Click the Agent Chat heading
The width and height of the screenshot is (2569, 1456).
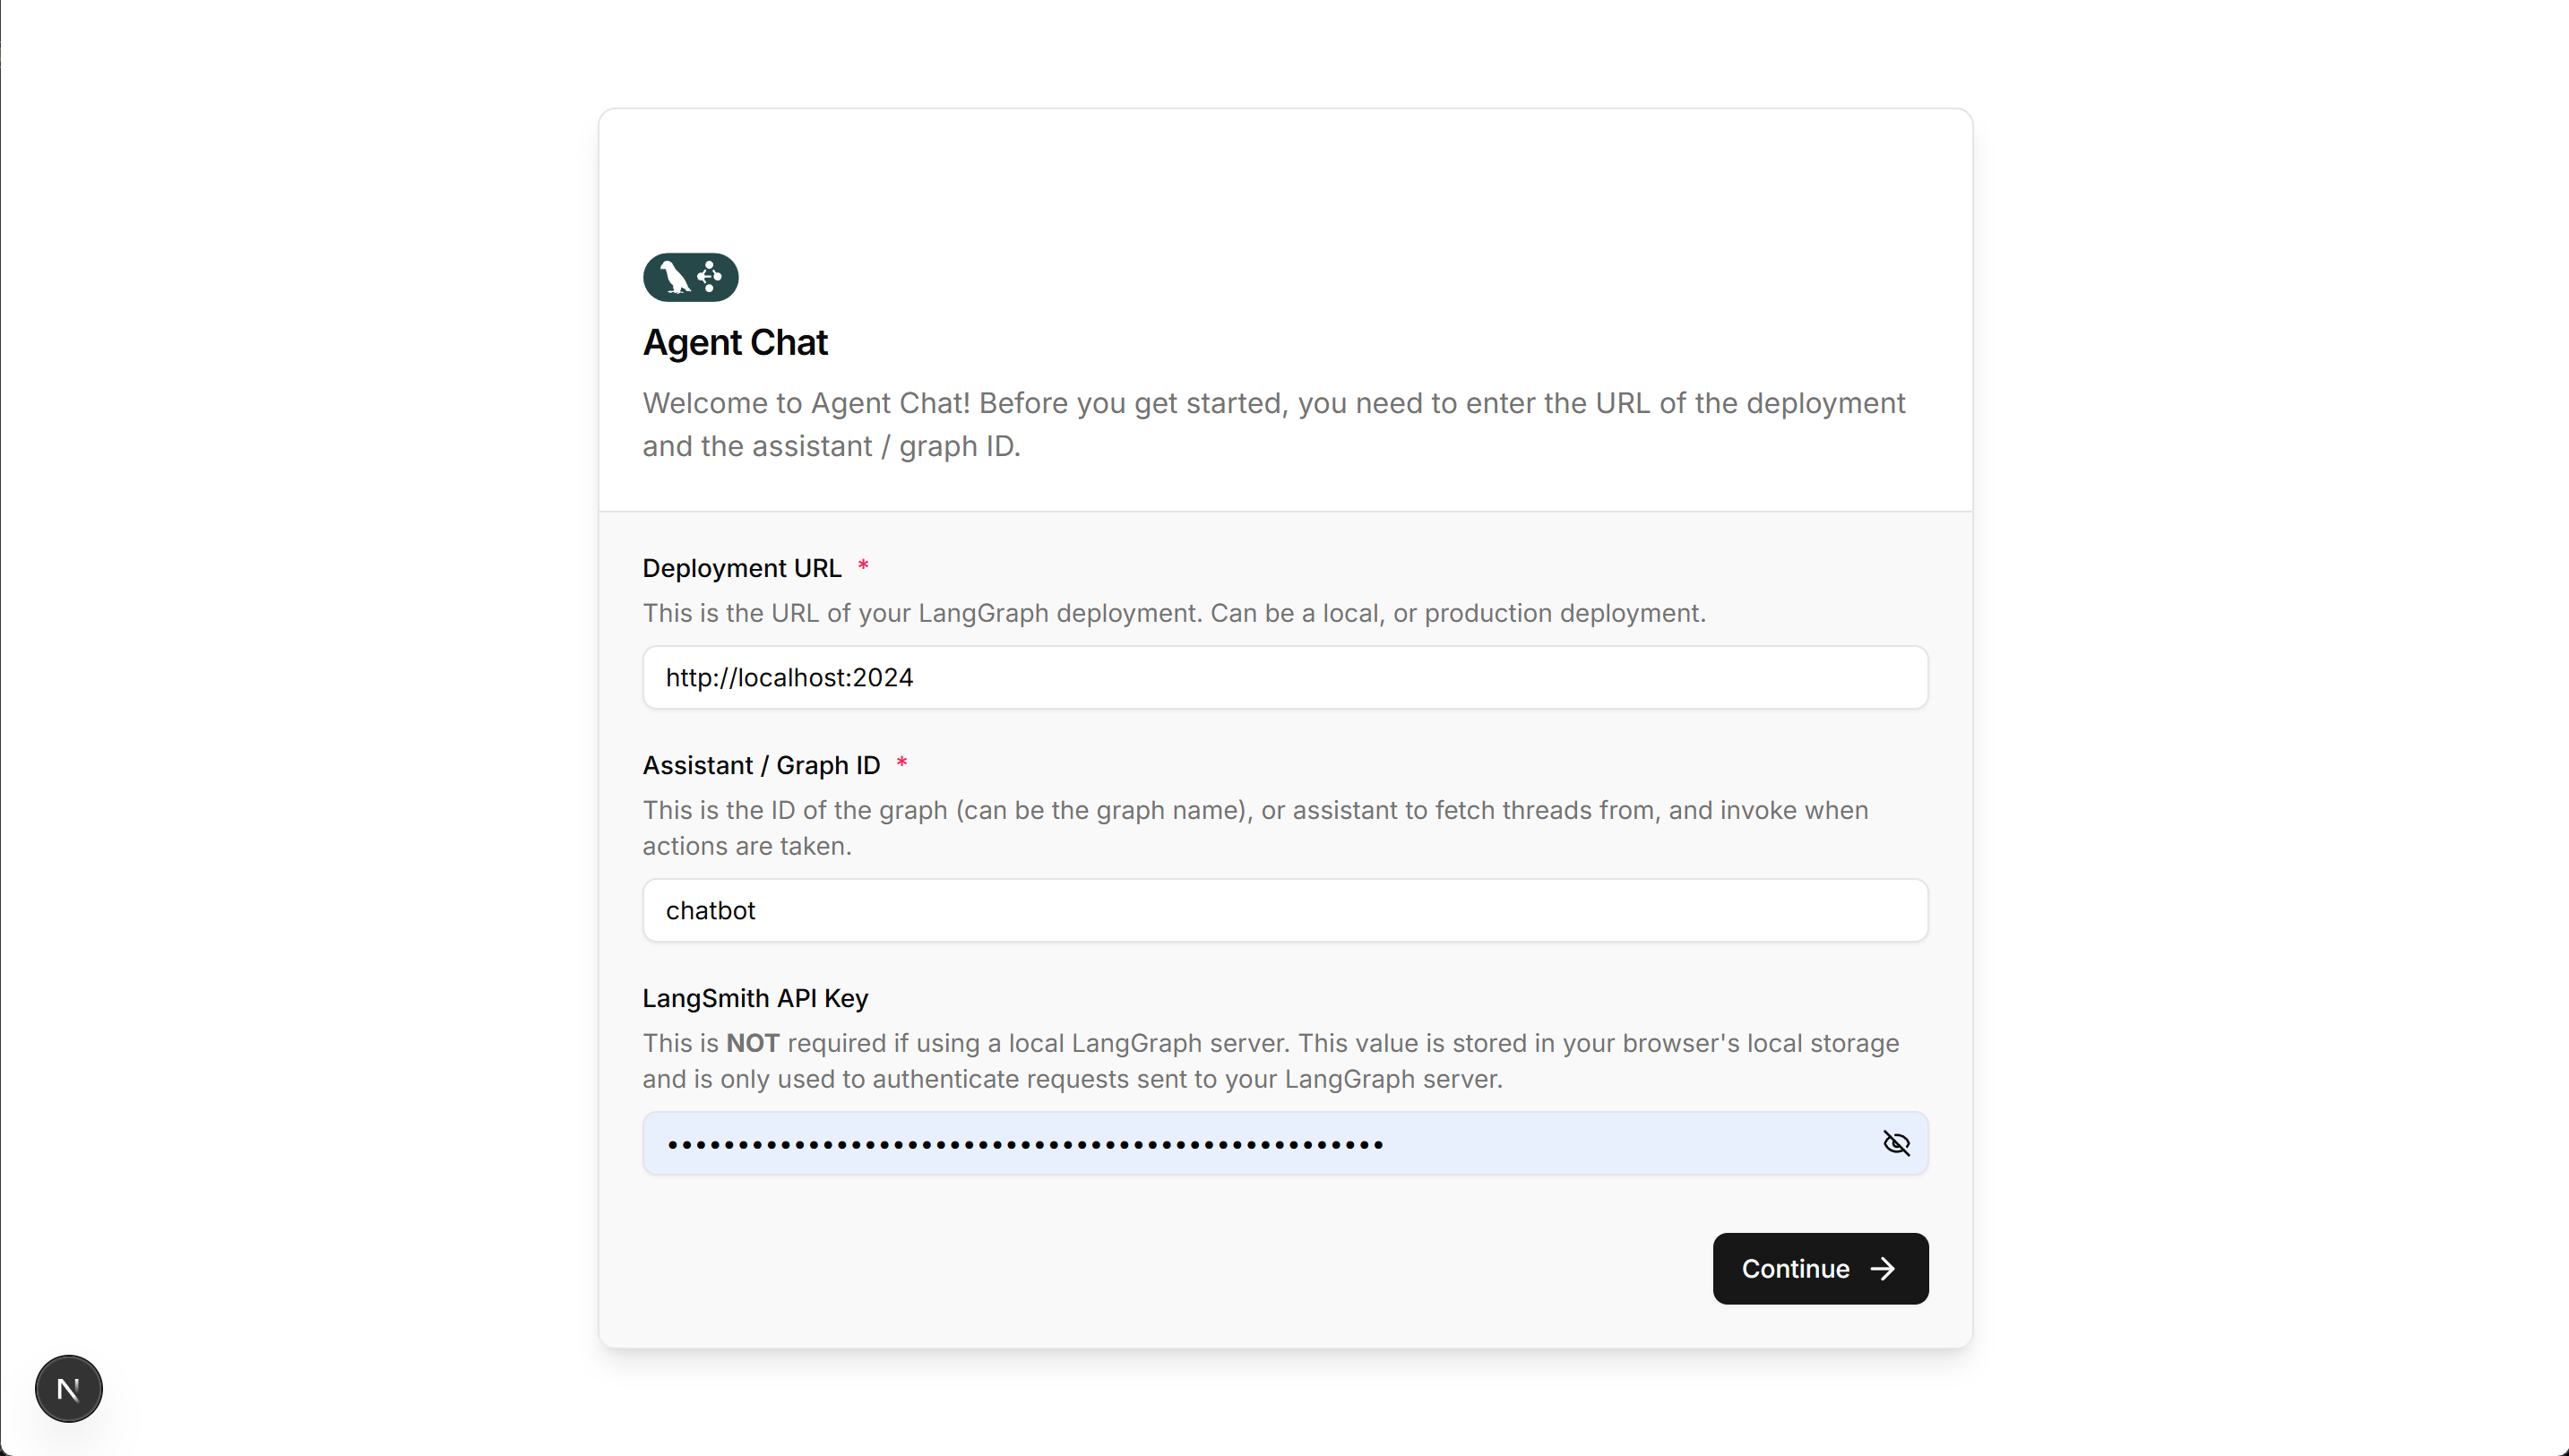click(x=735, y=342)
